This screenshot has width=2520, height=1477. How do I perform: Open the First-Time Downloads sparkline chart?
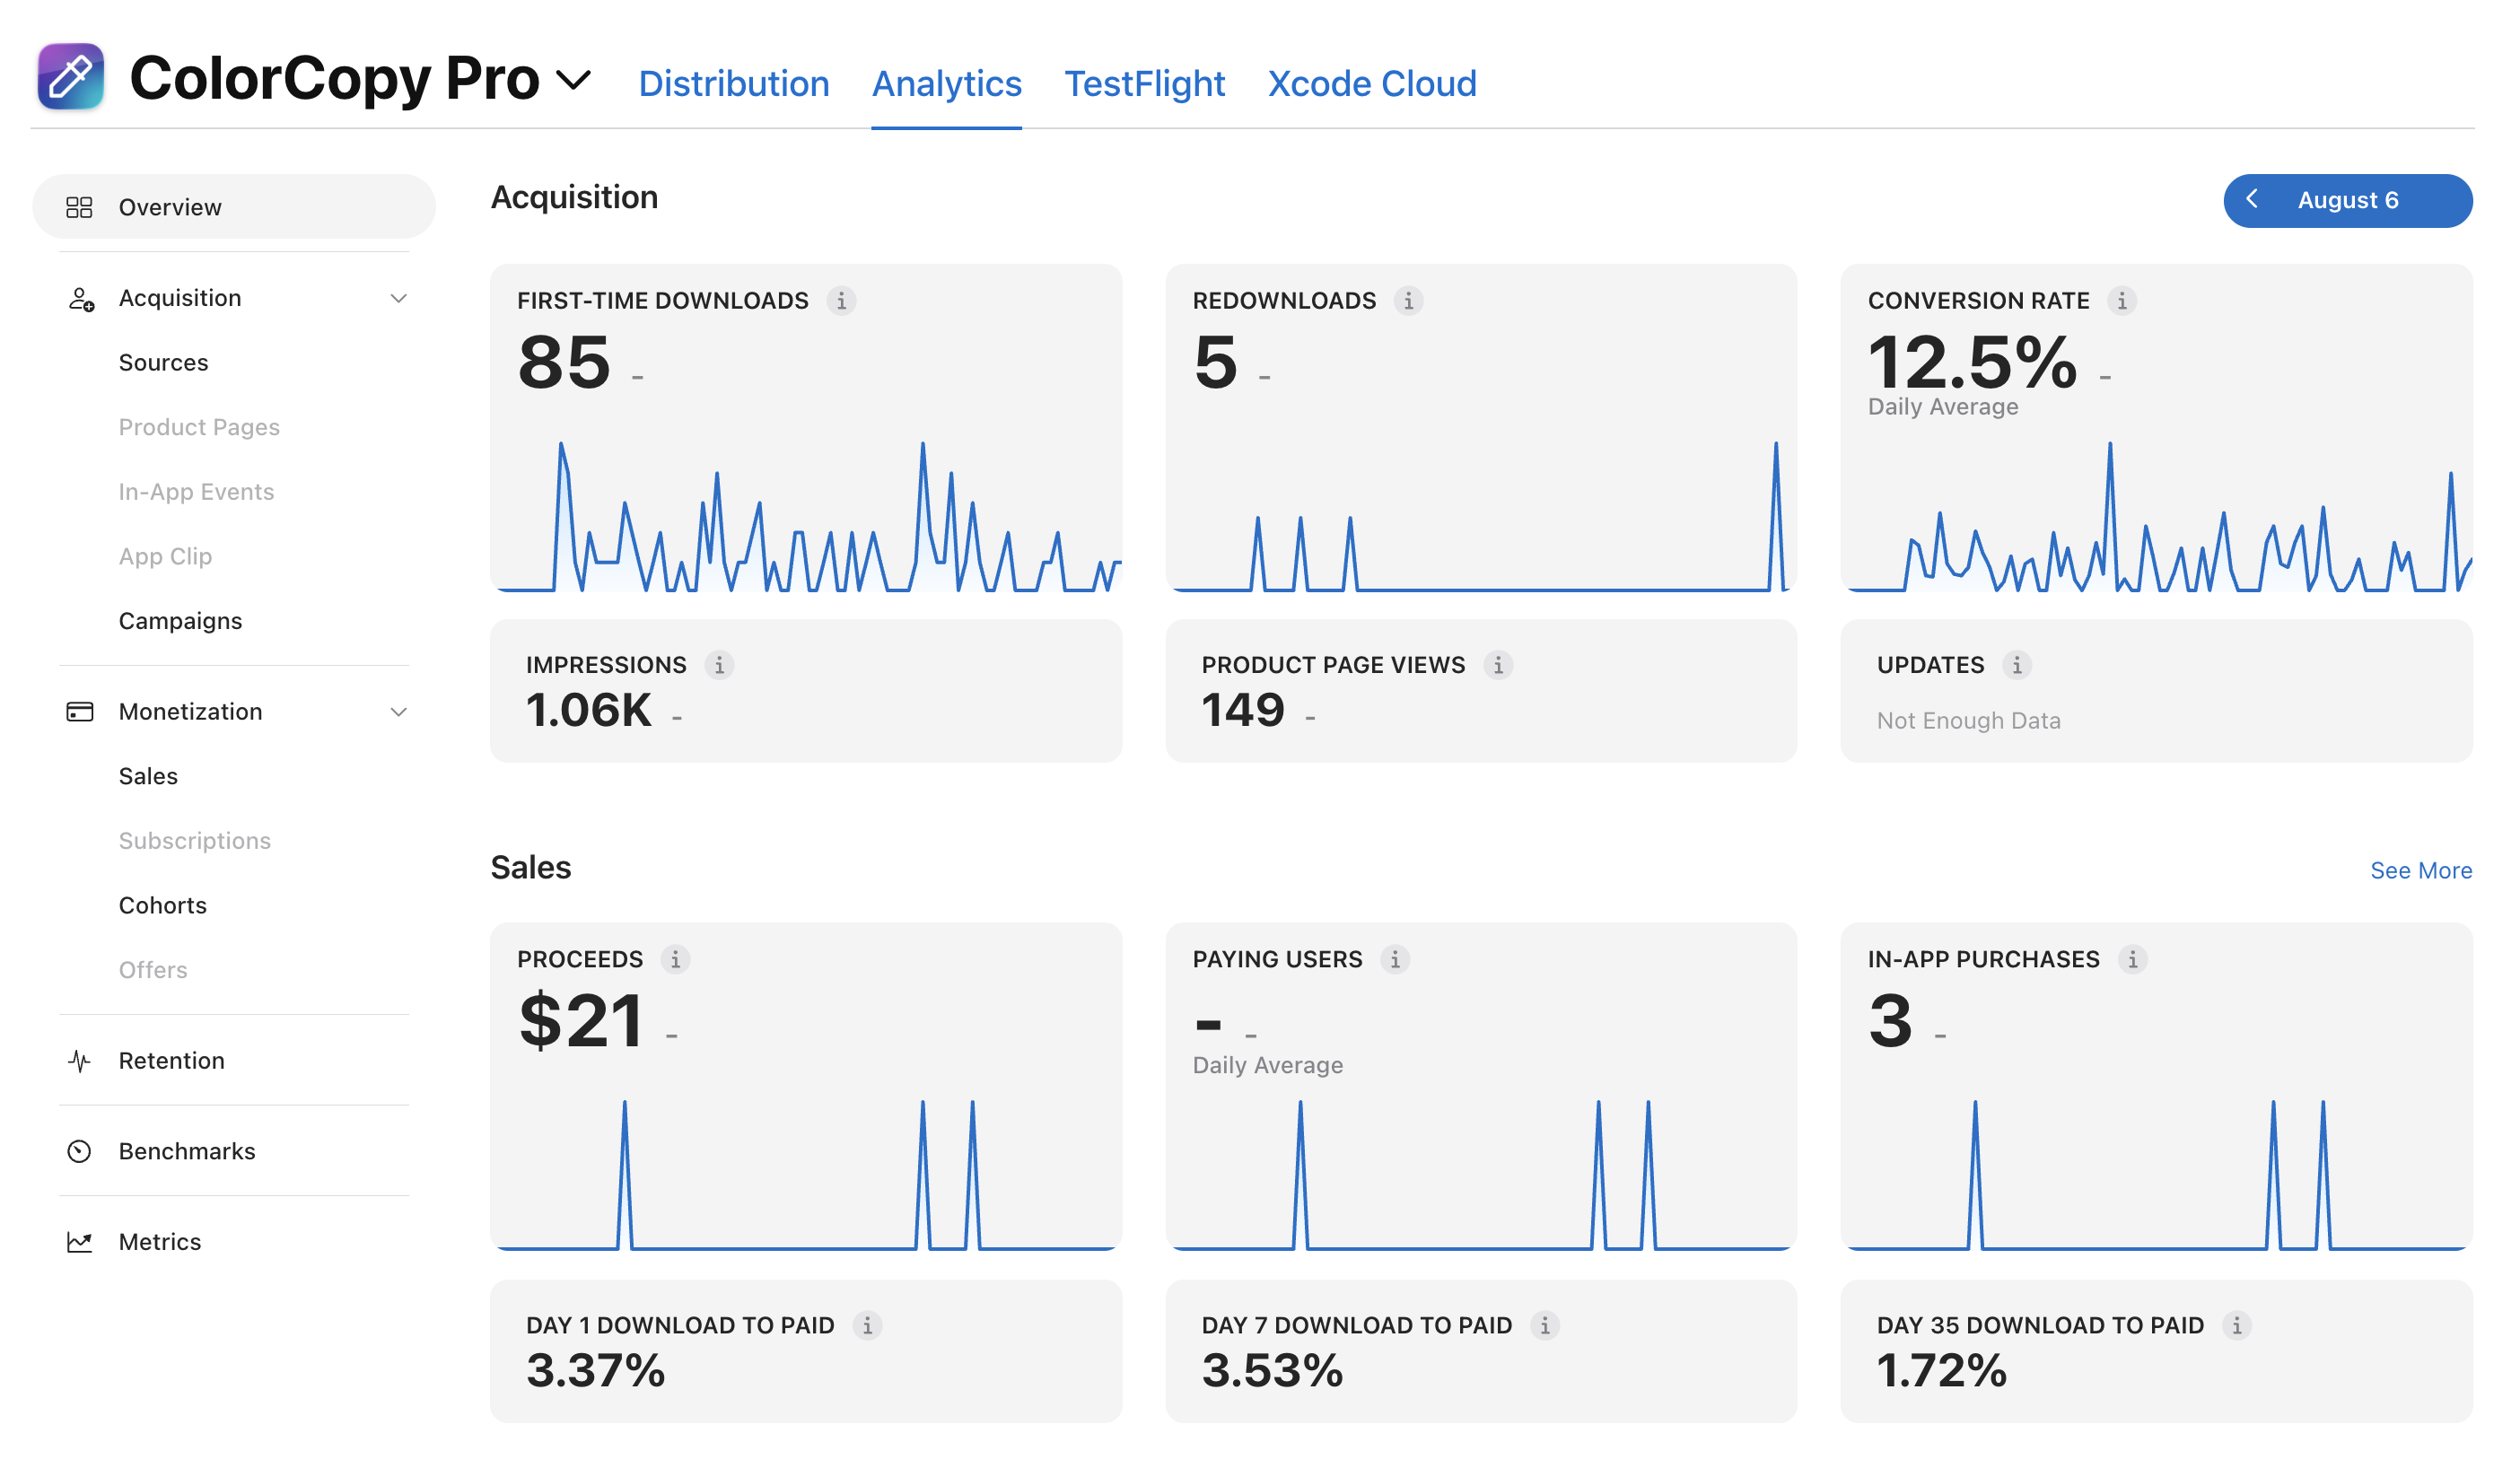806,515
